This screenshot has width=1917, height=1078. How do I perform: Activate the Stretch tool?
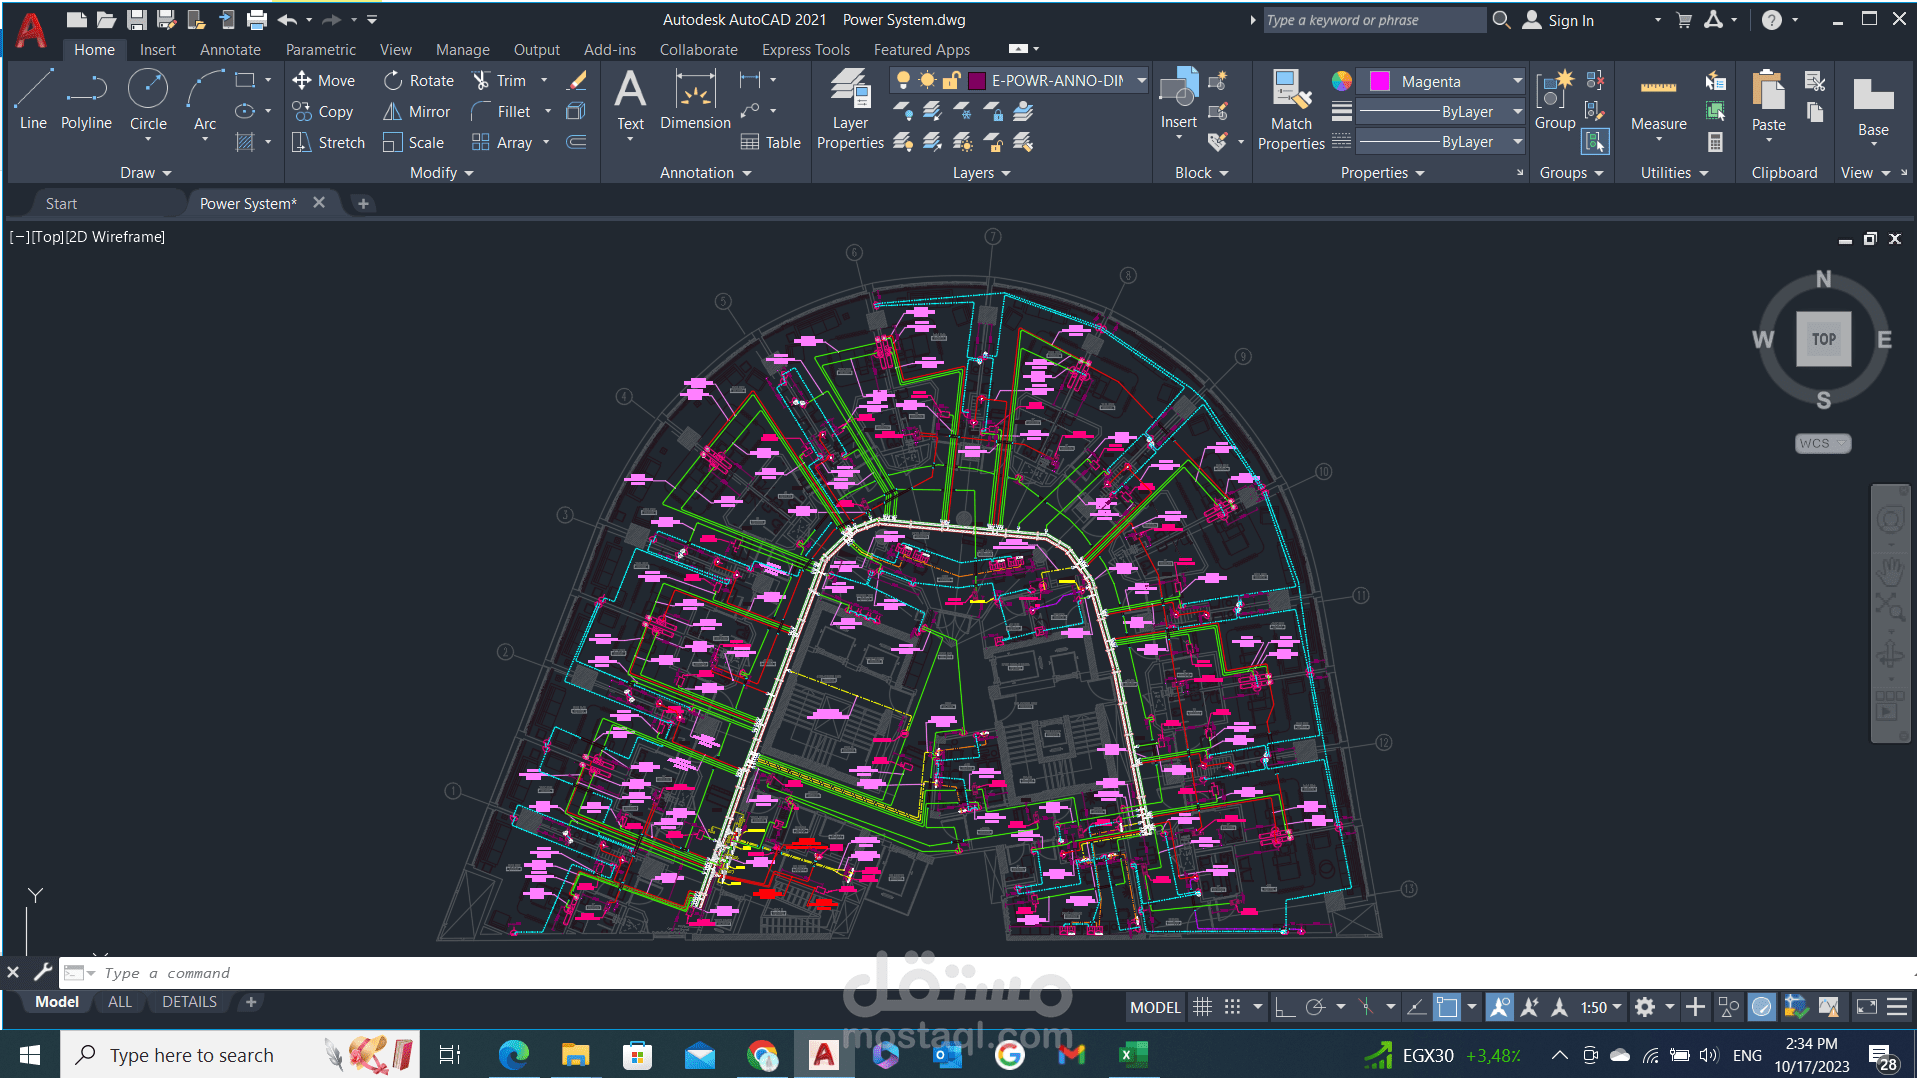(328, 143)
